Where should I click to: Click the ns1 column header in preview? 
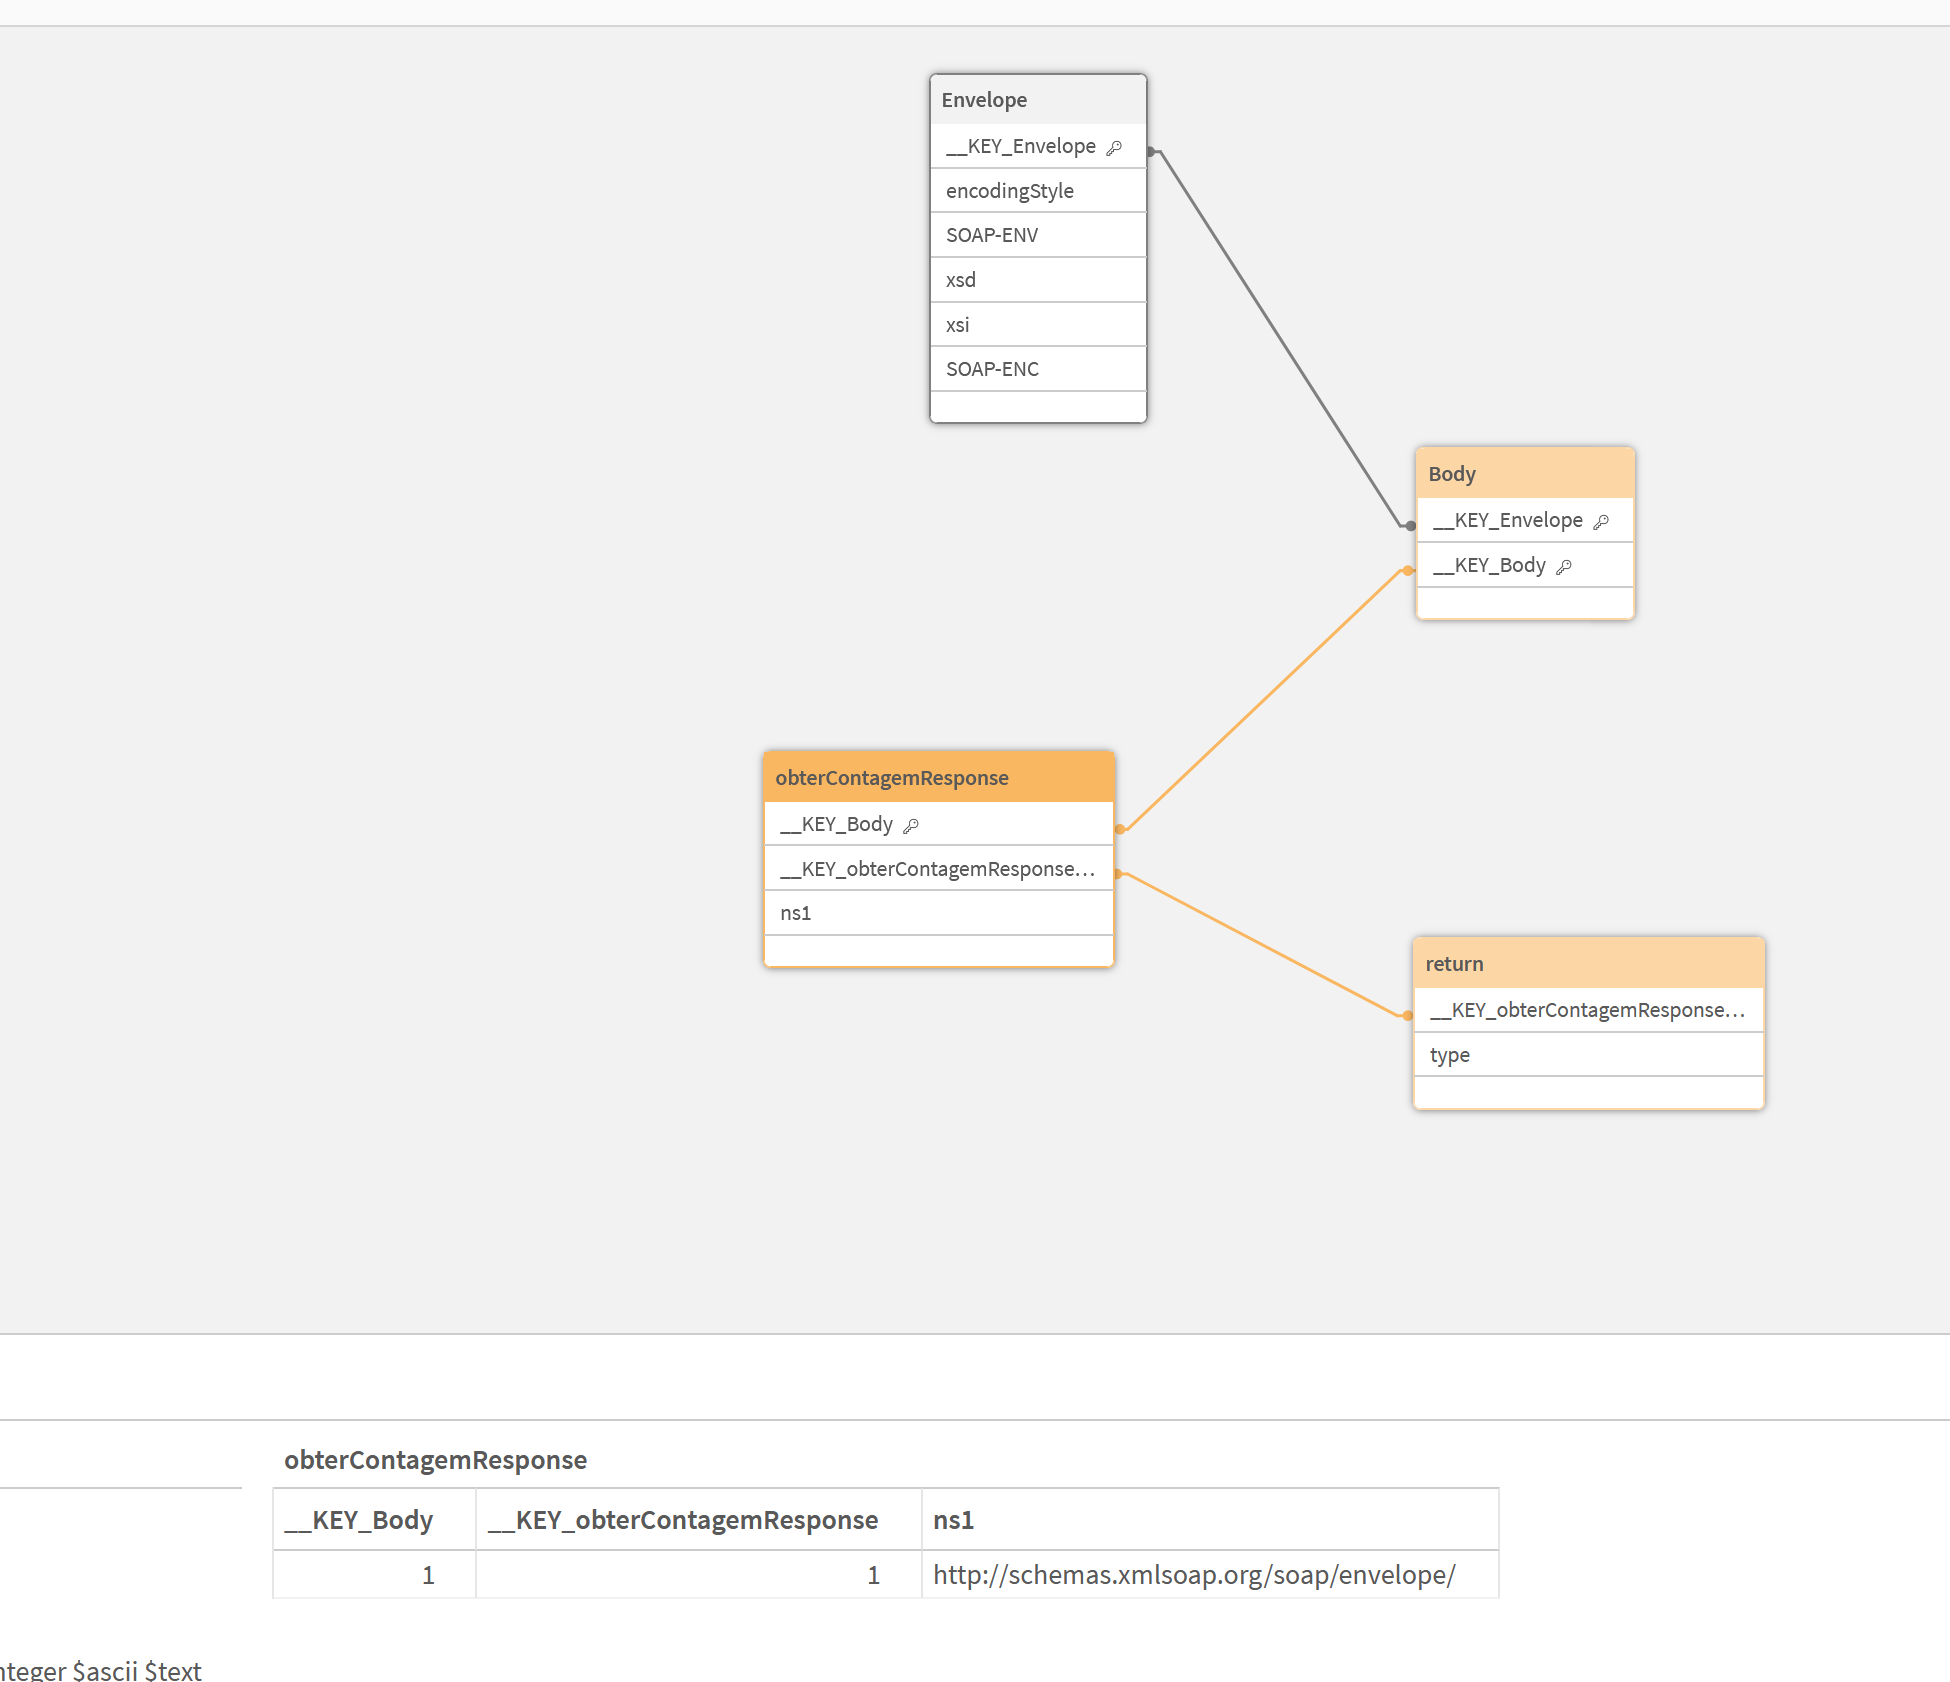point(1210,1520)
